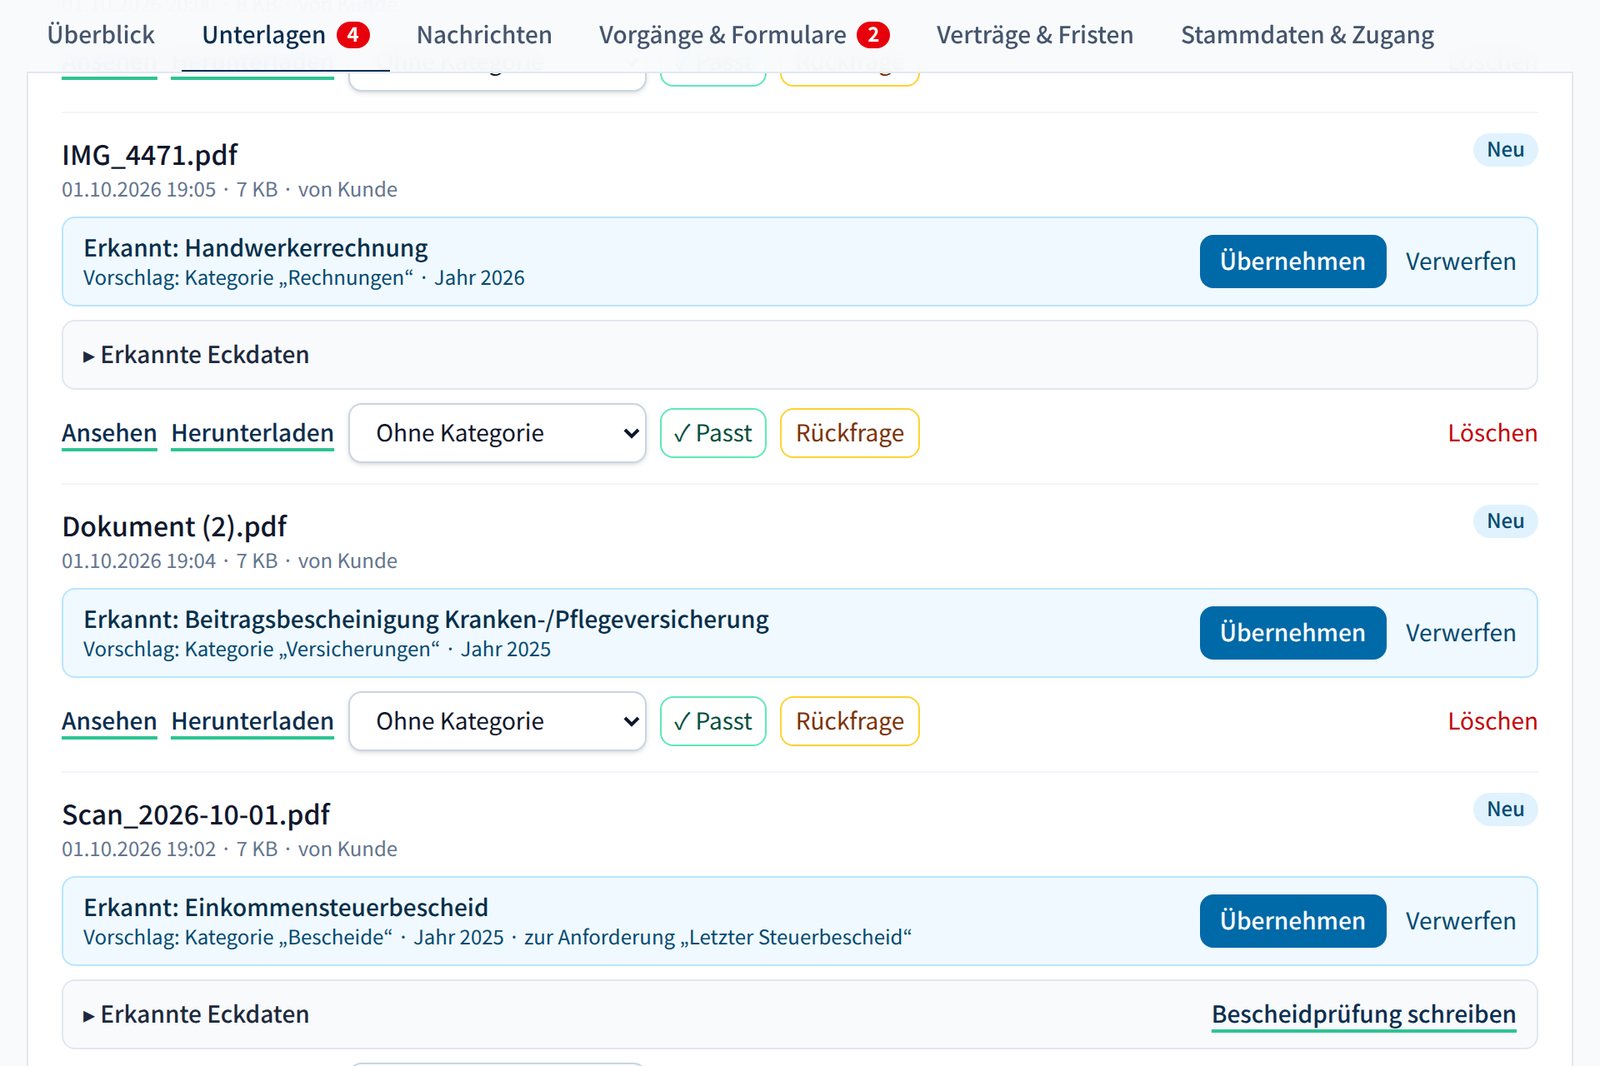The width and height of the screenshot is (1600, 1066).
Task: Open the Überblick tab
Action: [100, 35]
